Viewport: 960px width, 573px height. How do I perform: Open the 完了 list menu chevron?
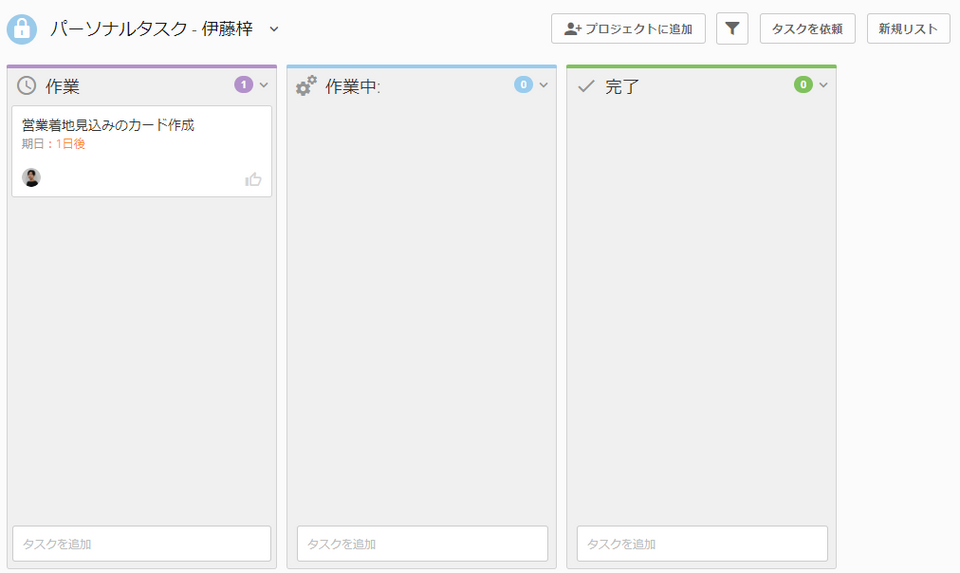(823, 85)
